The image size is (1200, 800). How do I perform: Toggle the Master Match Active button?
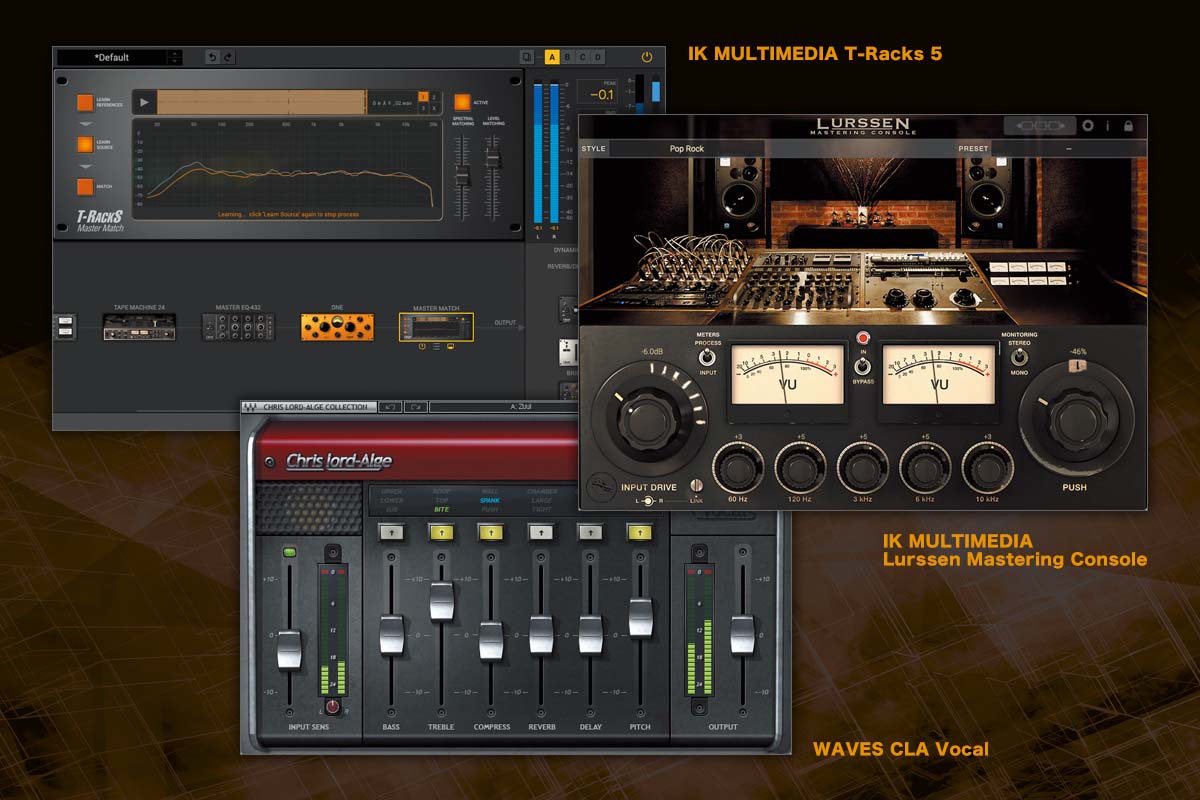(x=462, y=102)
